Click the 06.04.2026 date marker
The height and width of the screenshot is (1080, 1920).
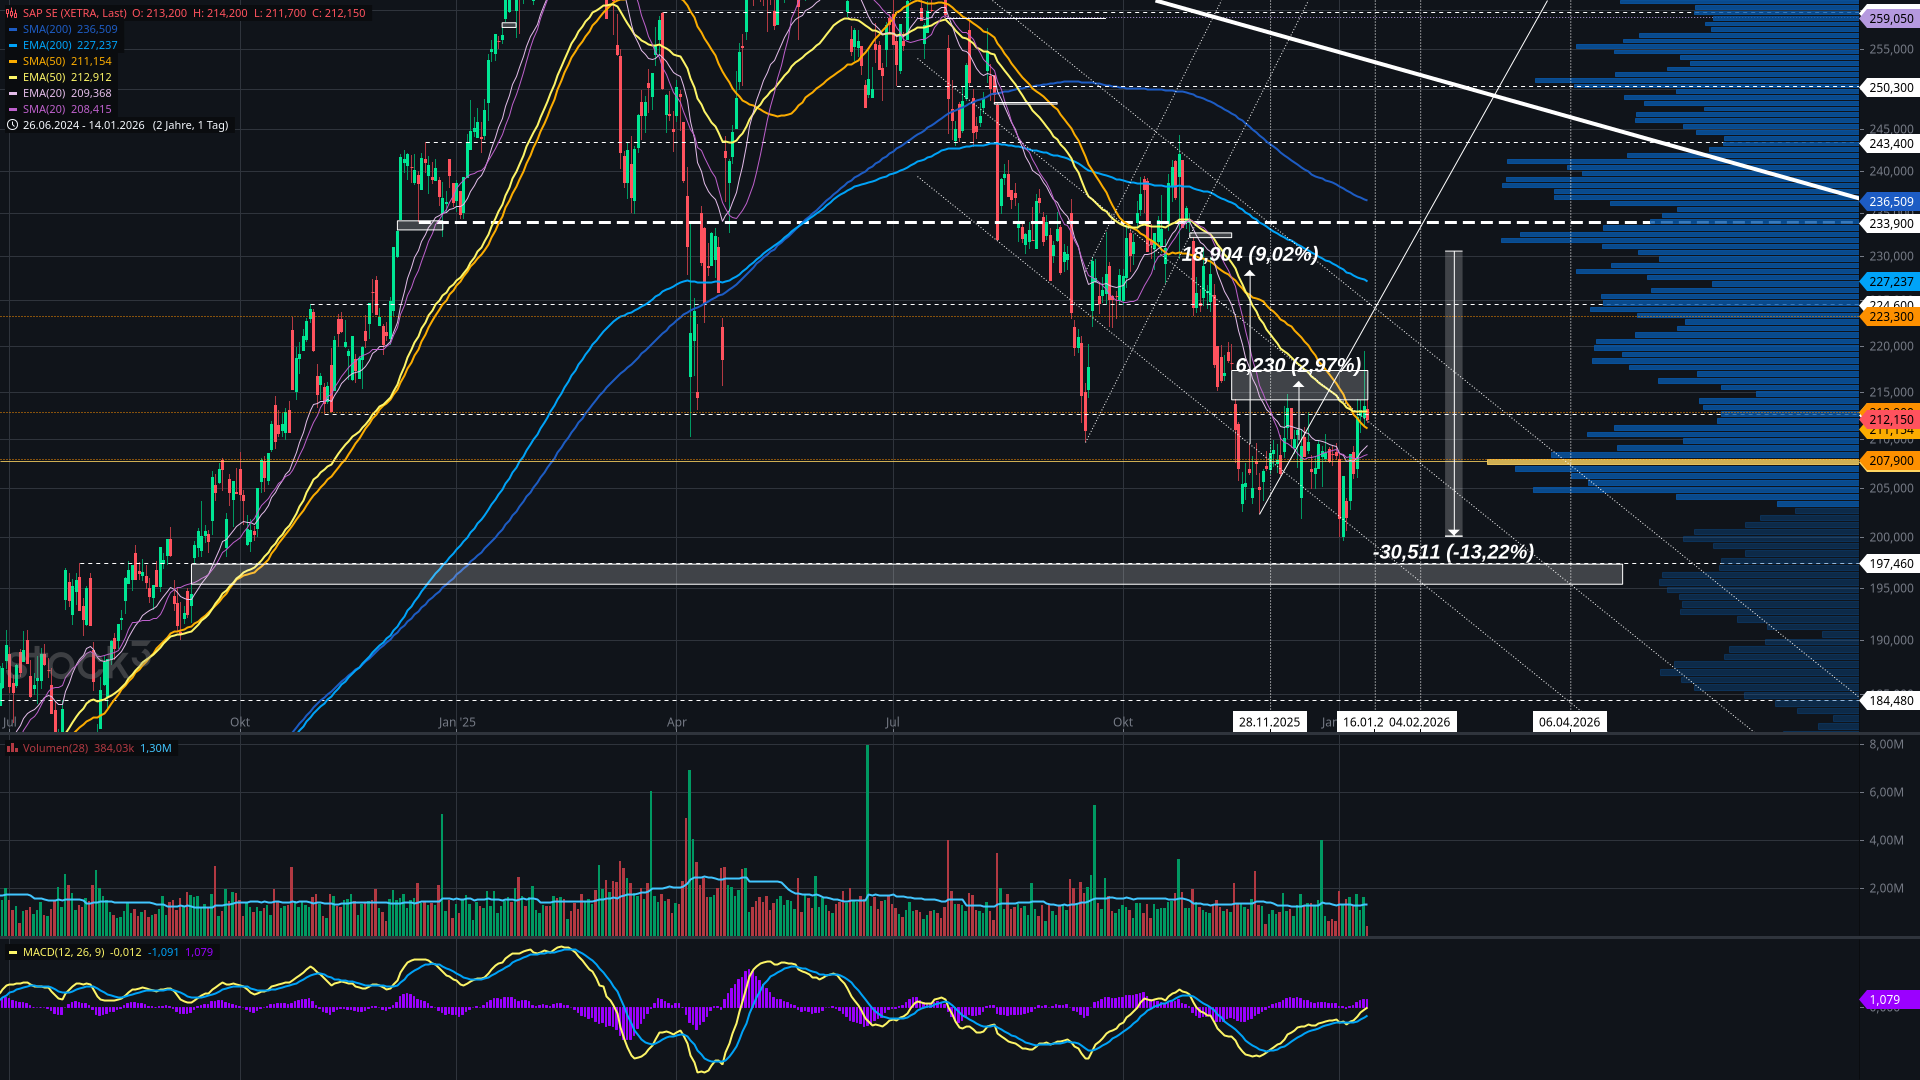tap(1569, 722)
